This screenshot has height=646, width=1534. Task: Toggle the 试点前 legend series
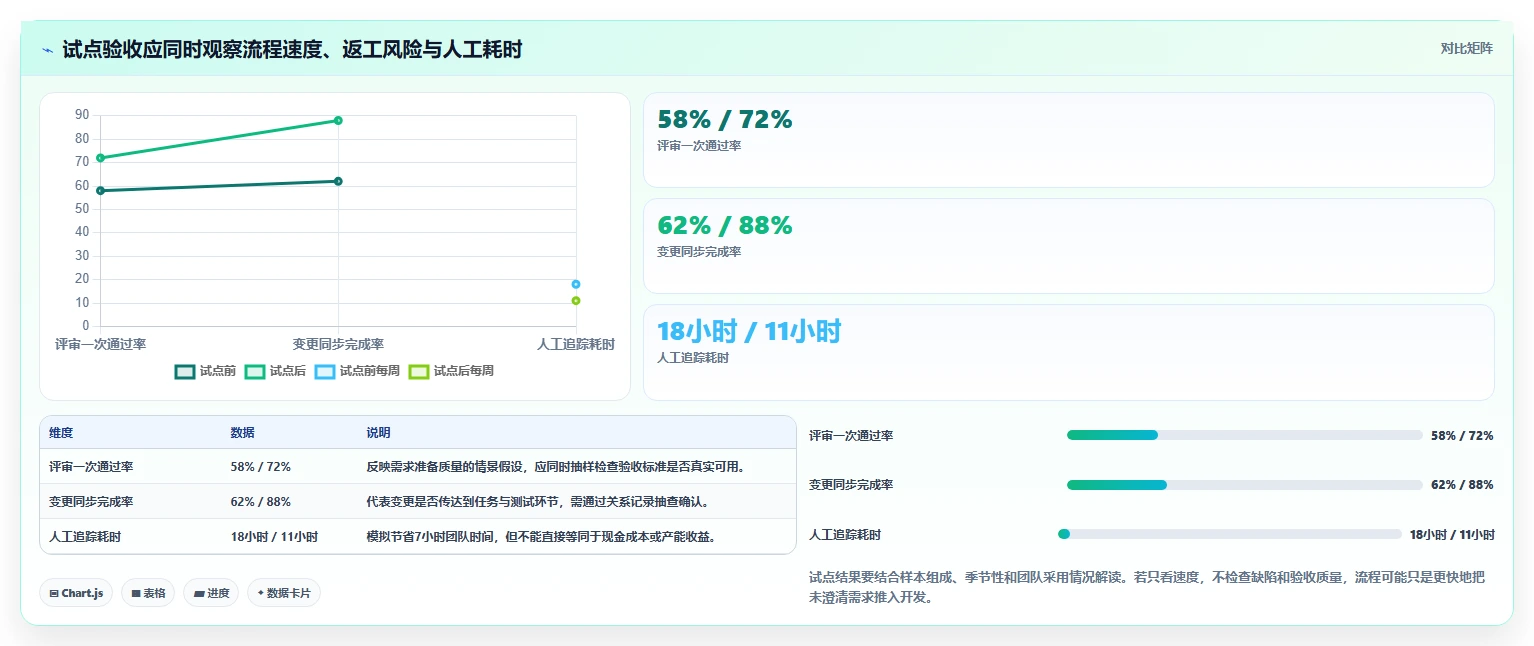pos(205,371)
